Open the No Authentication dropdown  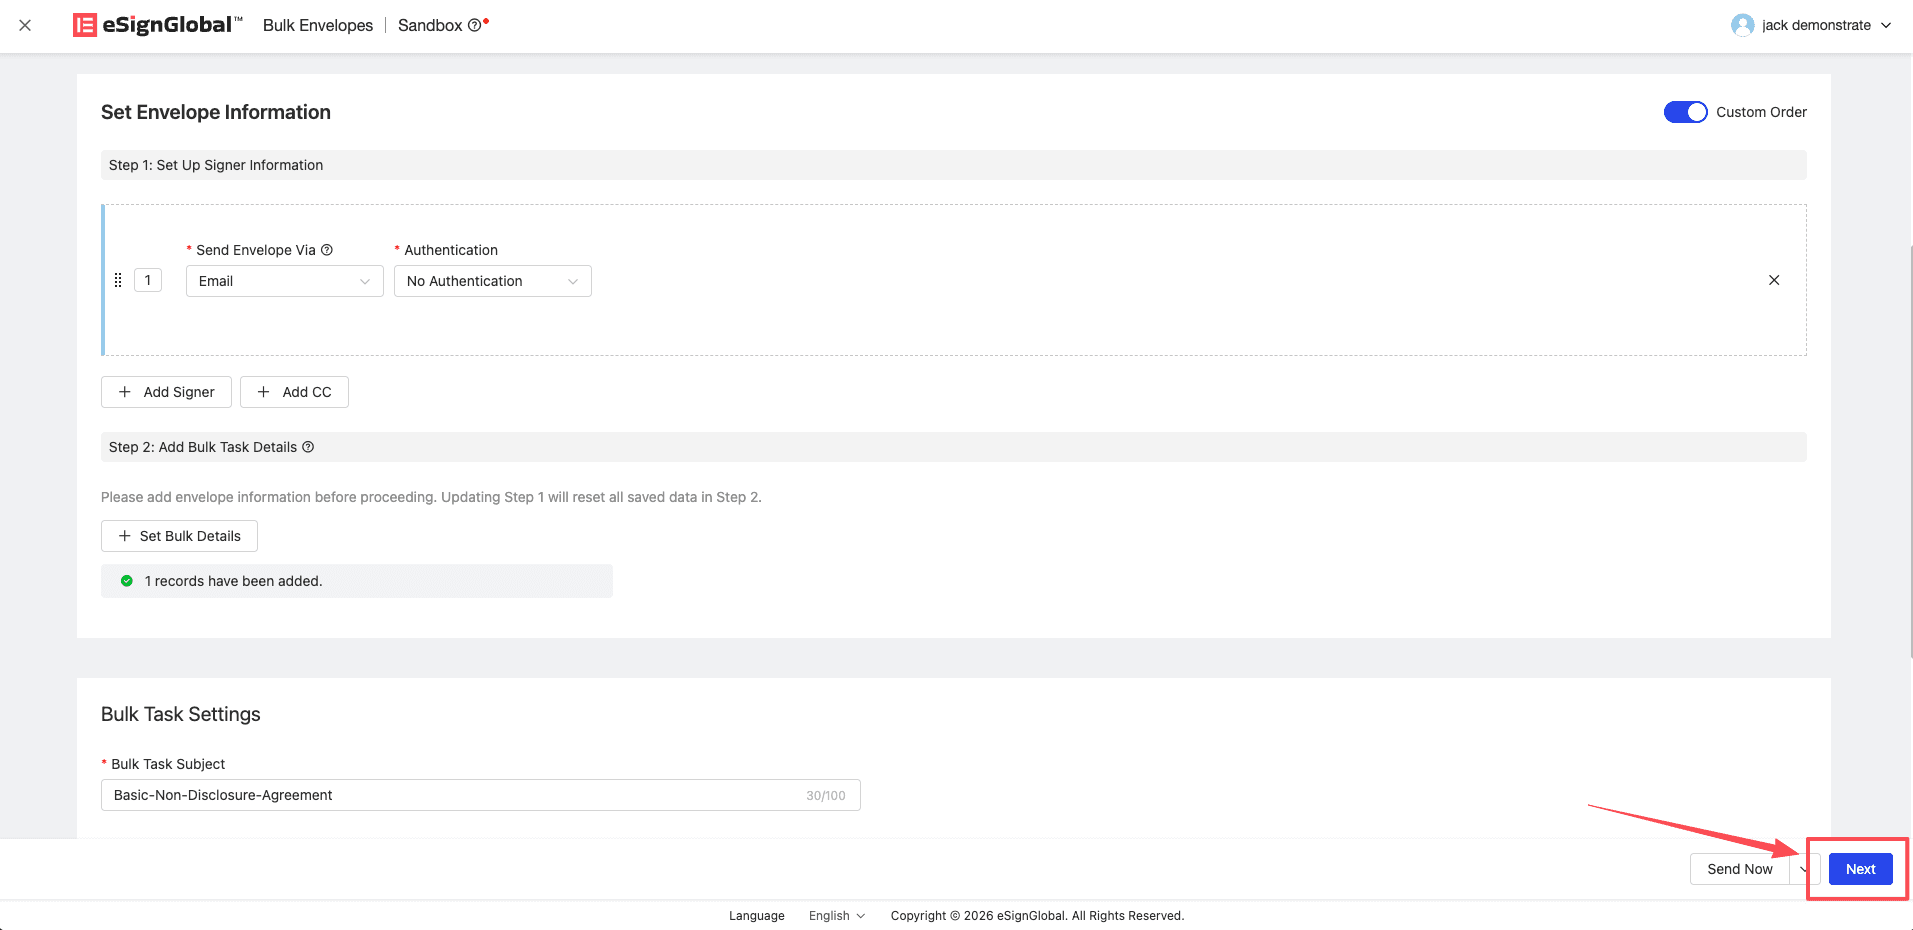[x=492, y=281]
